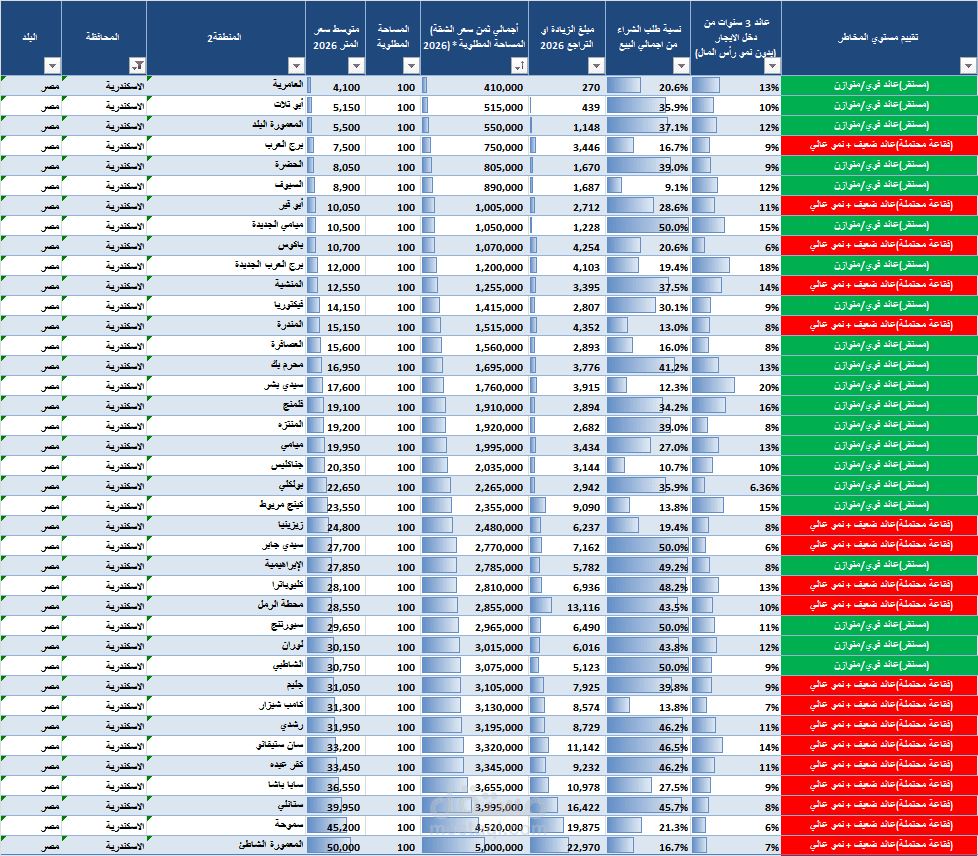The image size is (978, 856).
Task: Open the المنطقة2 column filter dropdown
Action: (x=296, y=66)
